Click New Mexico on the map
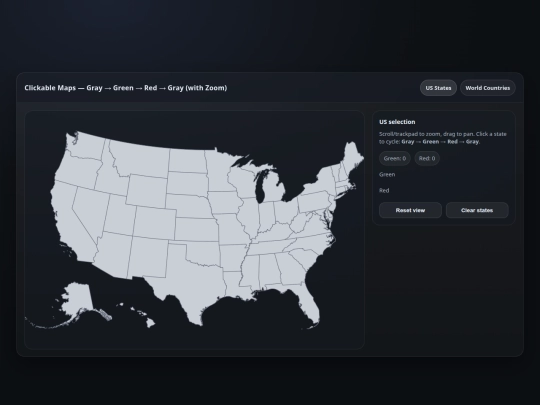The width and height of the screenshot is (540, 405). pyautogui.click(x=148, y=258)
